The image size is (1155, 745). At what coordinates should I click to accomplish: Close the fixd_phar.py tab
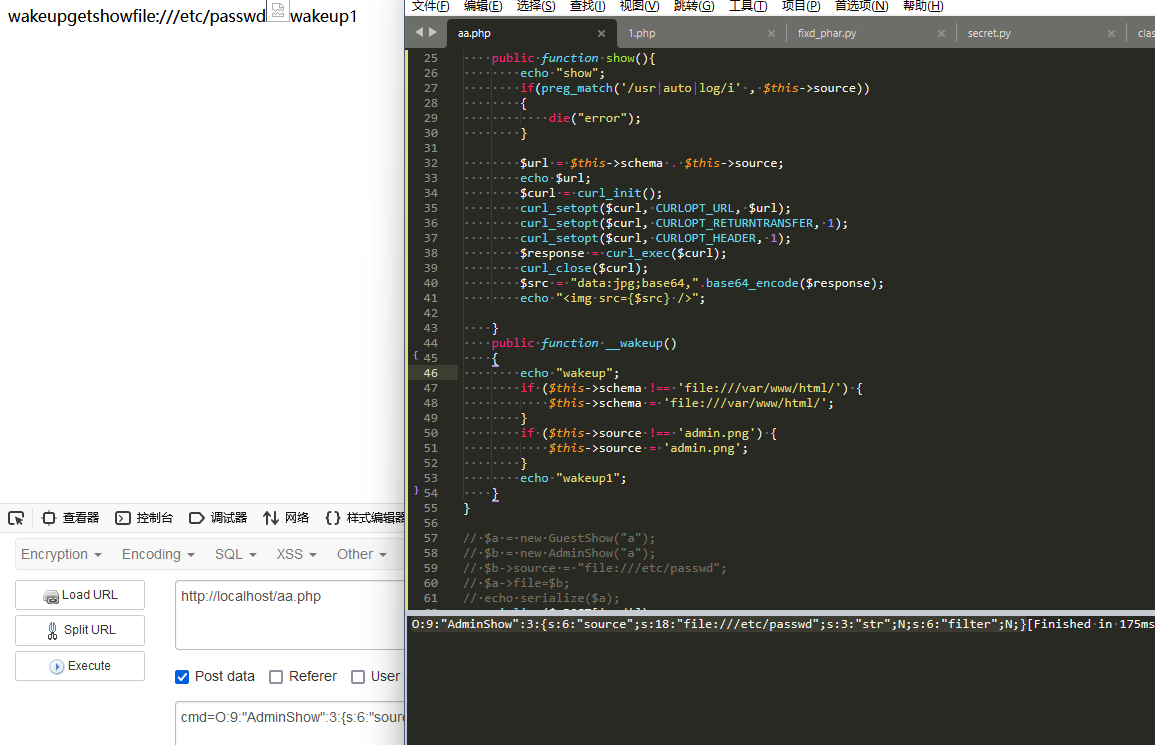click(941, 33)
